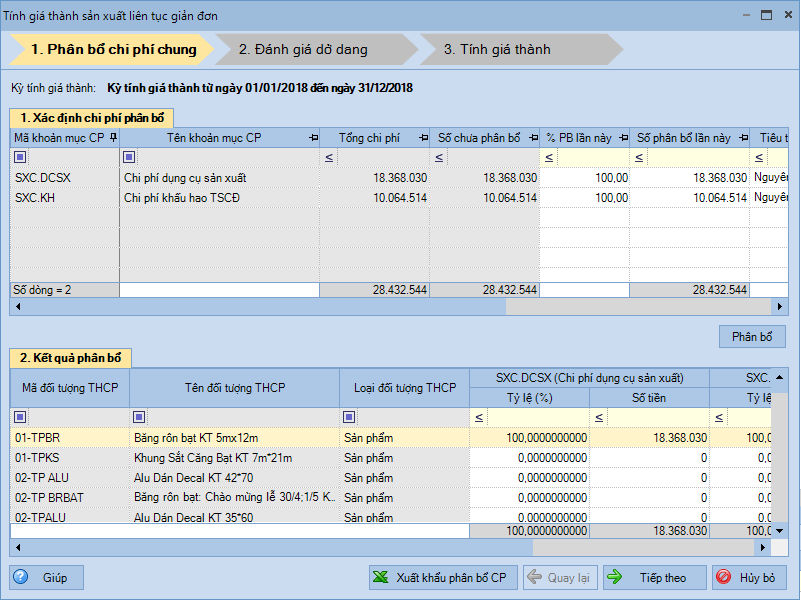Go to step 3. Tính giá thành
Viewport: 801px width, 601px height.
(x=520, y=50)
